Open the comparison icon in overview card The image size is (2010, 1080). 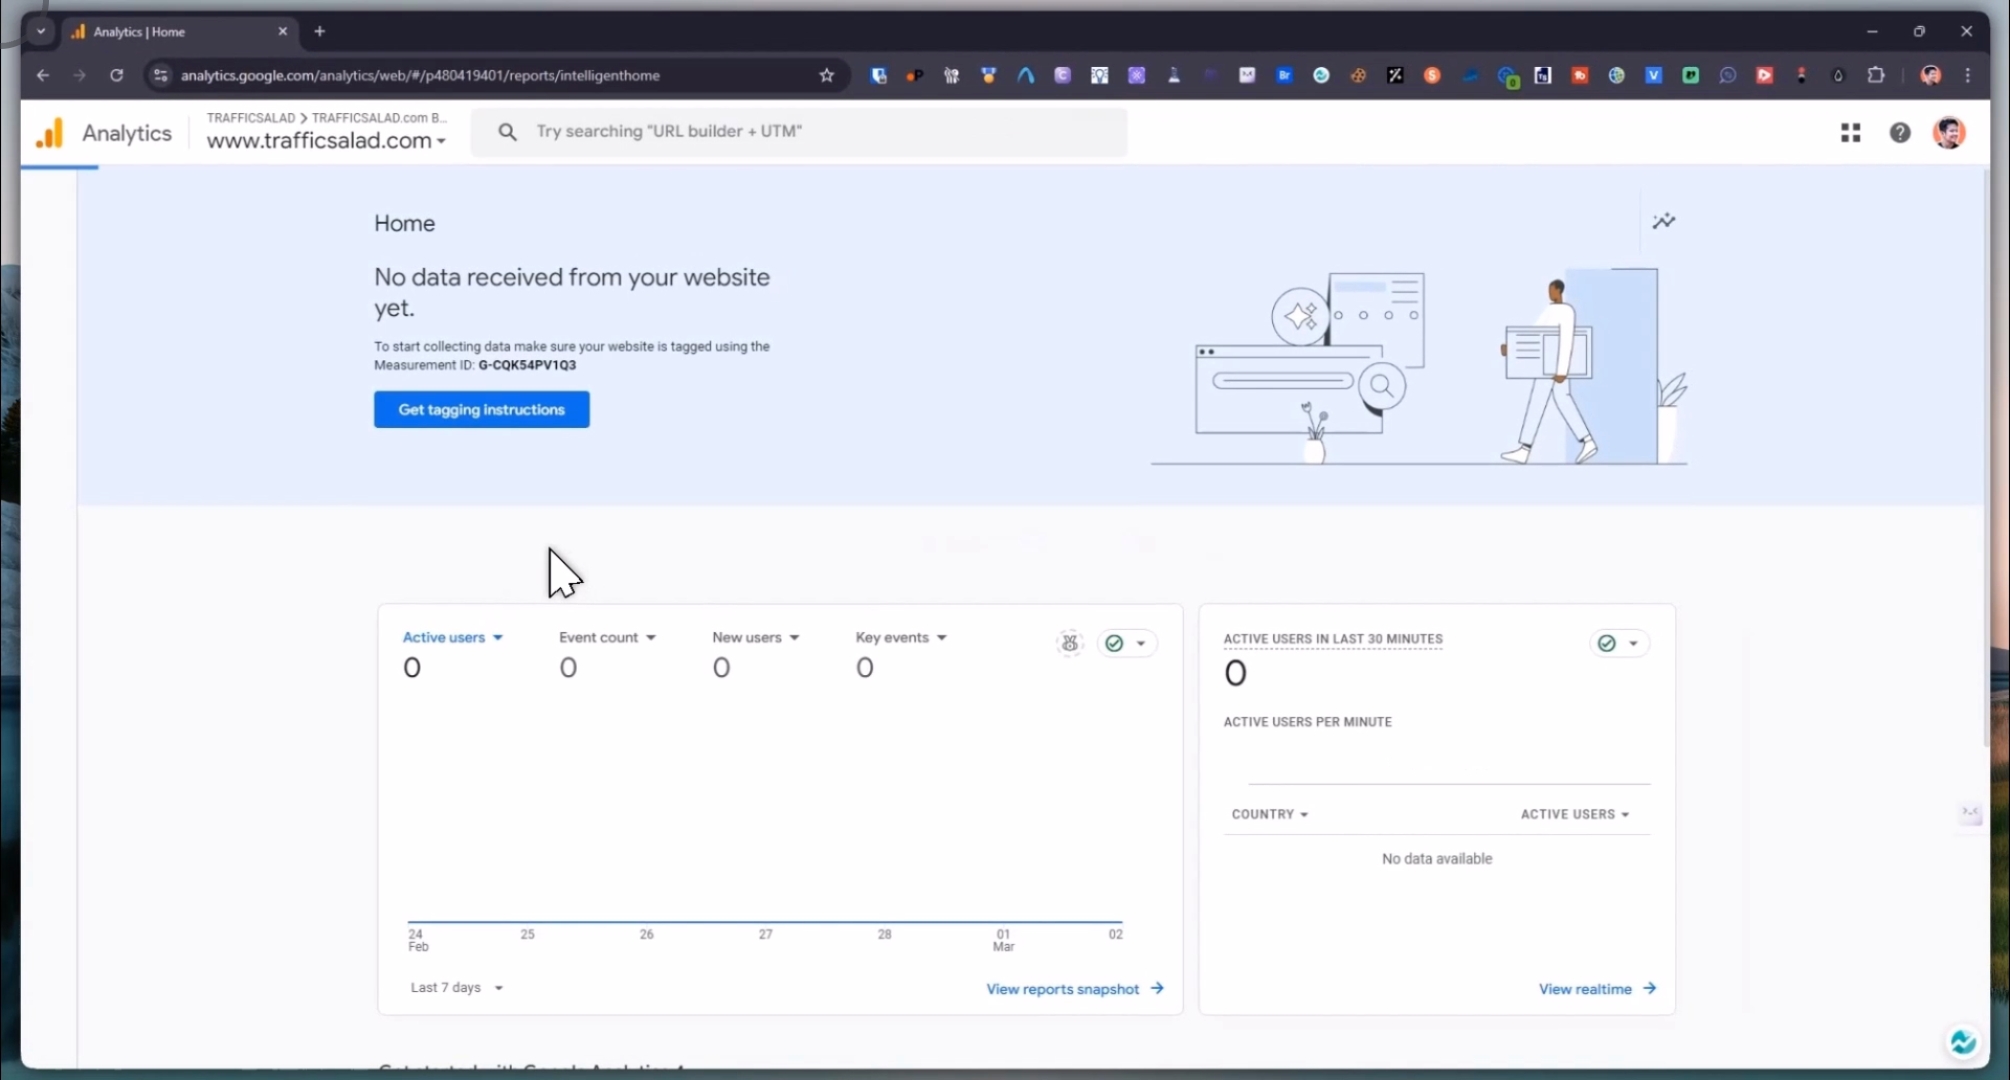(x=1070, y=643)
